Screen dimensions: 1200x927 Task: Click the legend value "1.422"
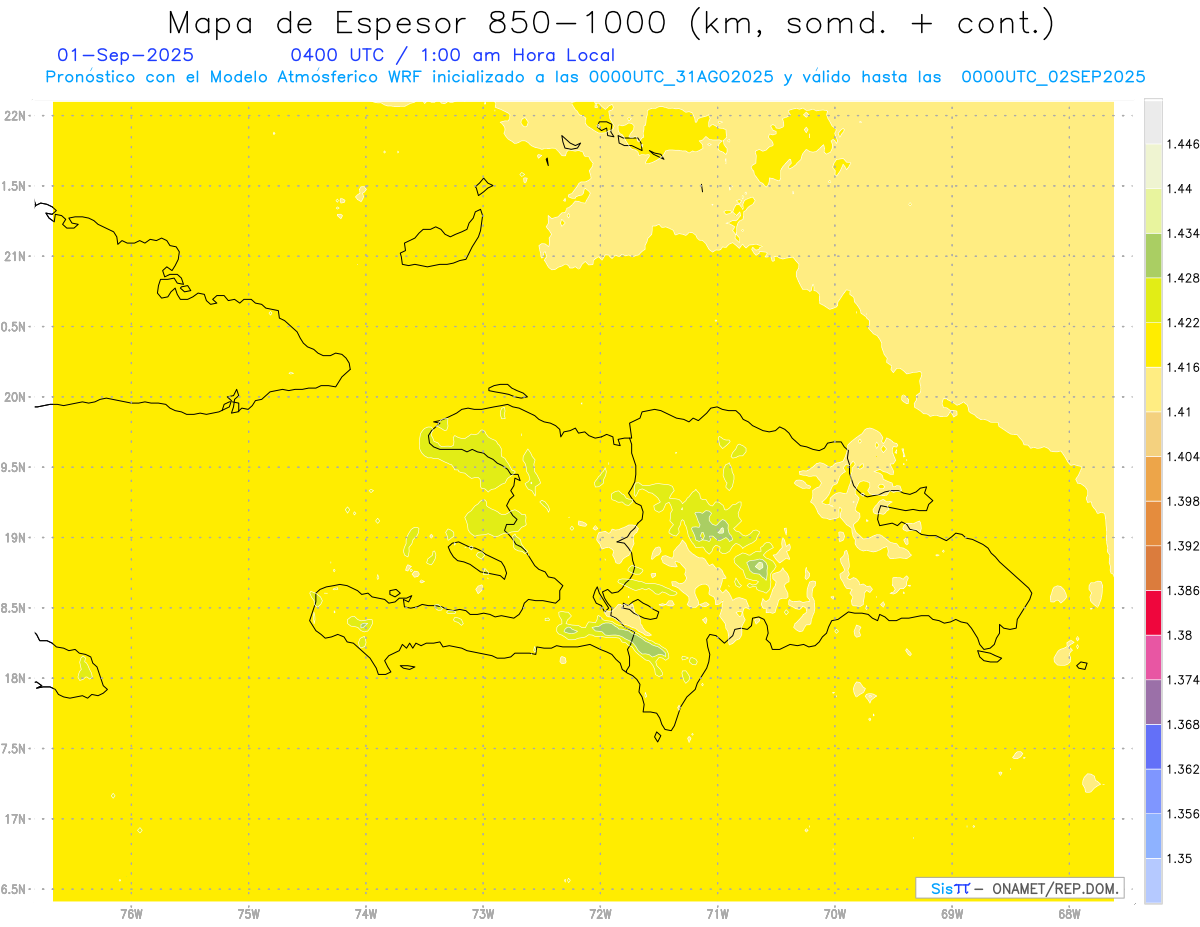pyautogui.click(x=1182, y=323)
